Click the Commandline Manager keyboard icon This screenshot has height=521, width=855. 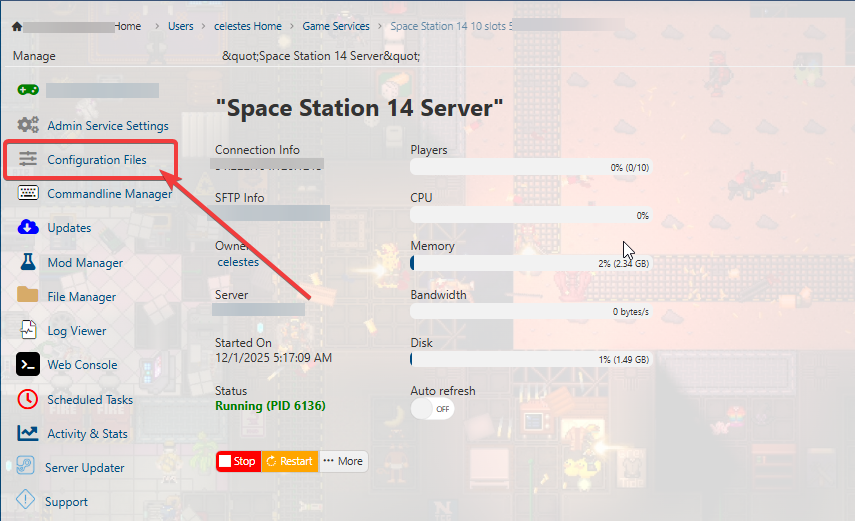28,194
